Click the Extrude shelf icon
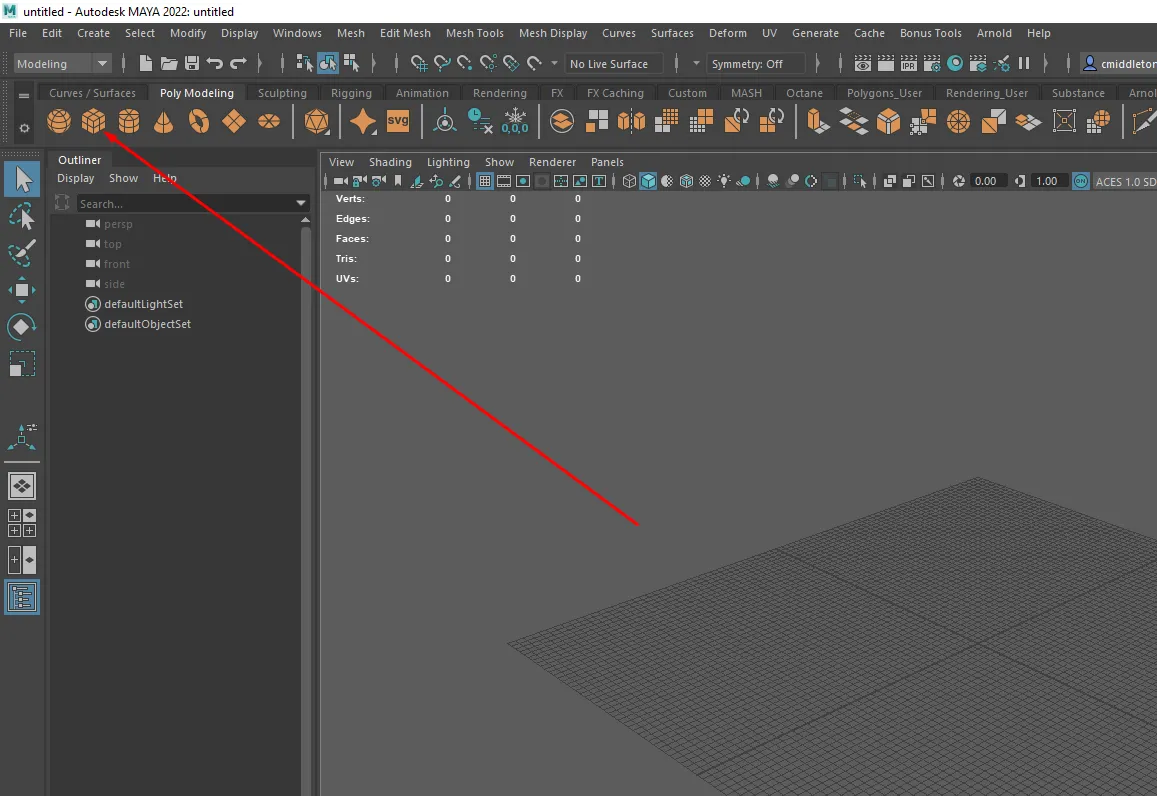The height and width of the screenshot is (796, 1157). click(817, 121)
